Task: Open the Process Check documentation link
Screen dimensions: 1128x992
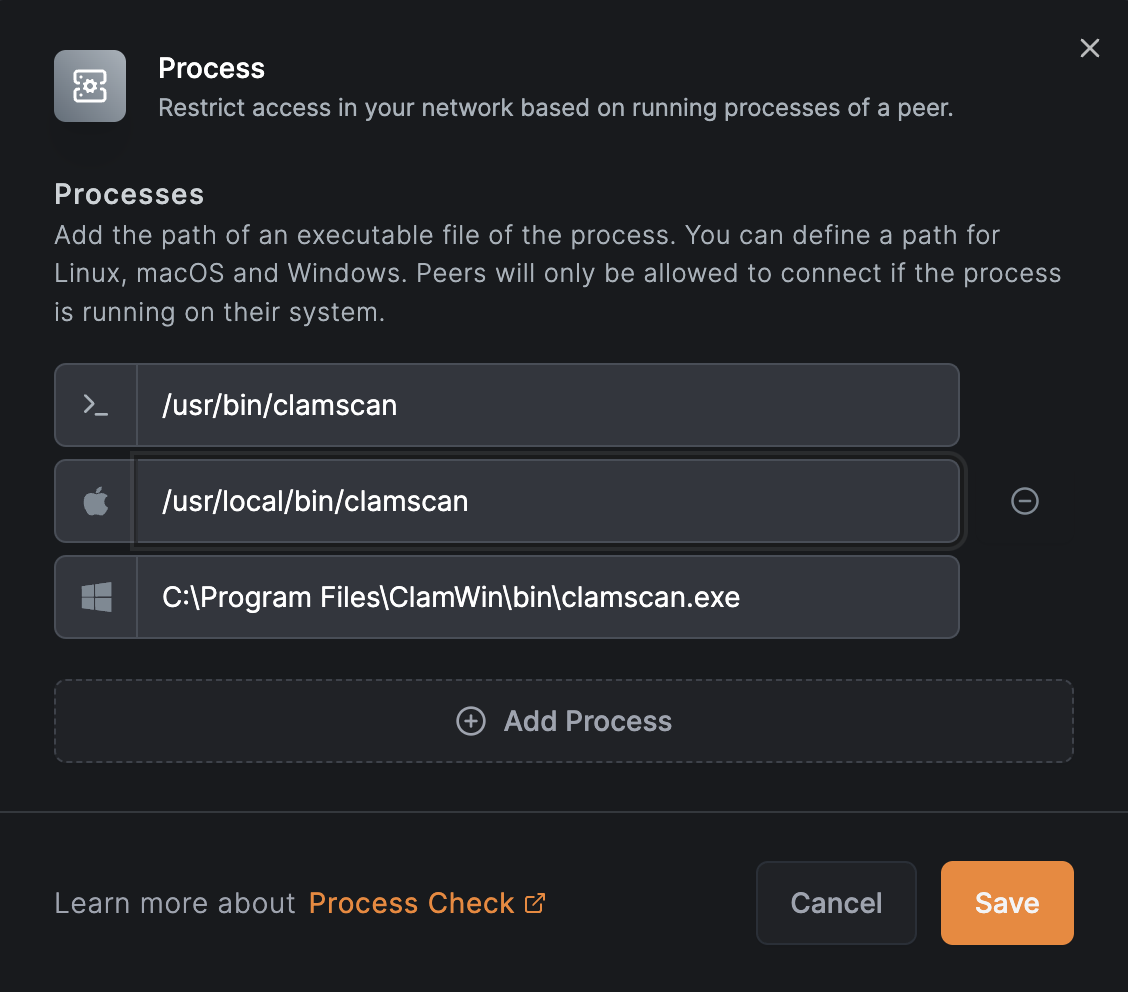Action: pyautogui.click(x=410, y=902)
